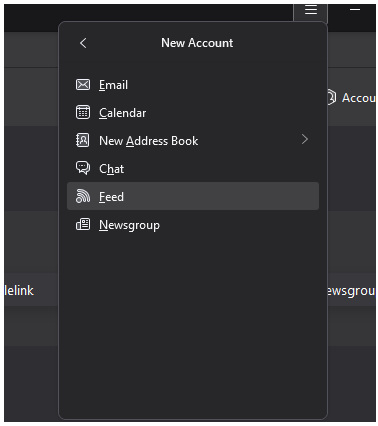This screenshot has height=426, width=378.
Task: Click the RSS feed icon
Action: 83,196
